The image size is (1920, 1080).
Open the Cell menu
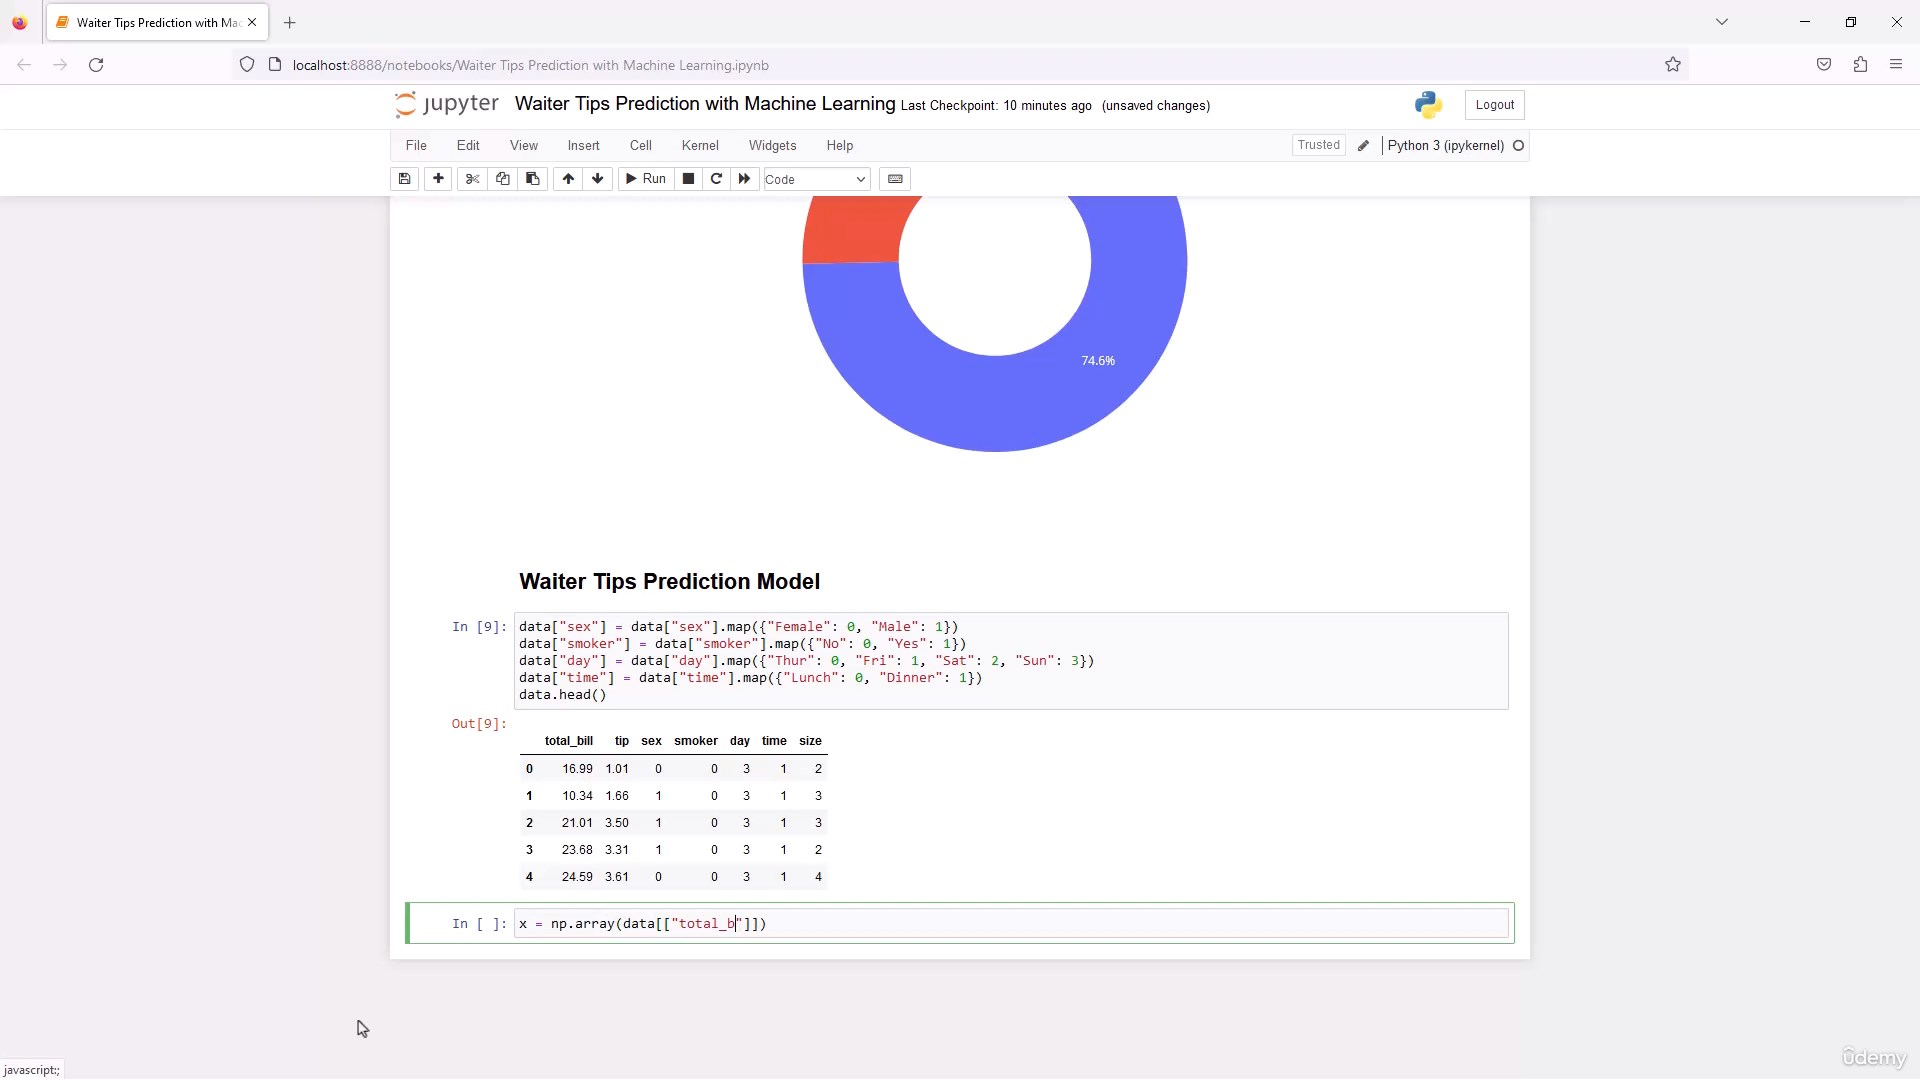point(640,145)
